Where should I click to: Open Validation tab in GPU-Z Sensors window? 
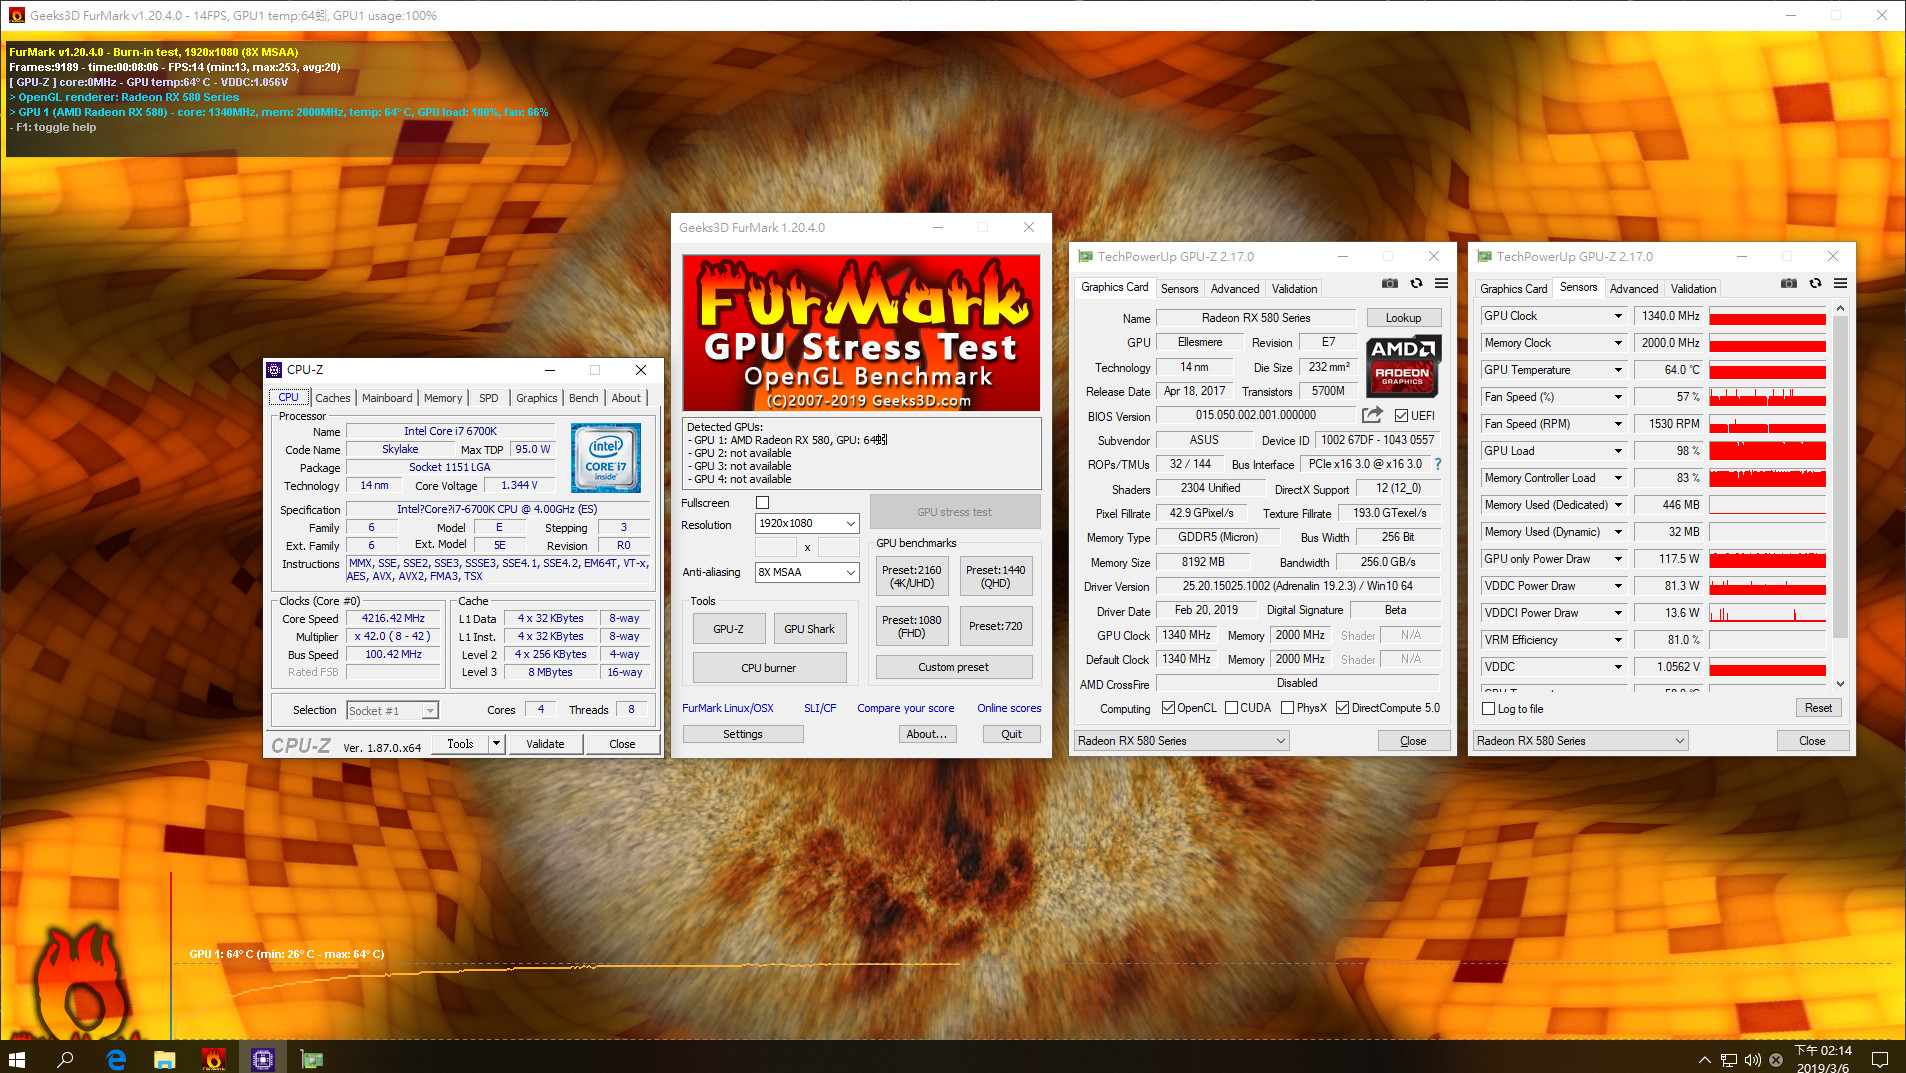1693,289
